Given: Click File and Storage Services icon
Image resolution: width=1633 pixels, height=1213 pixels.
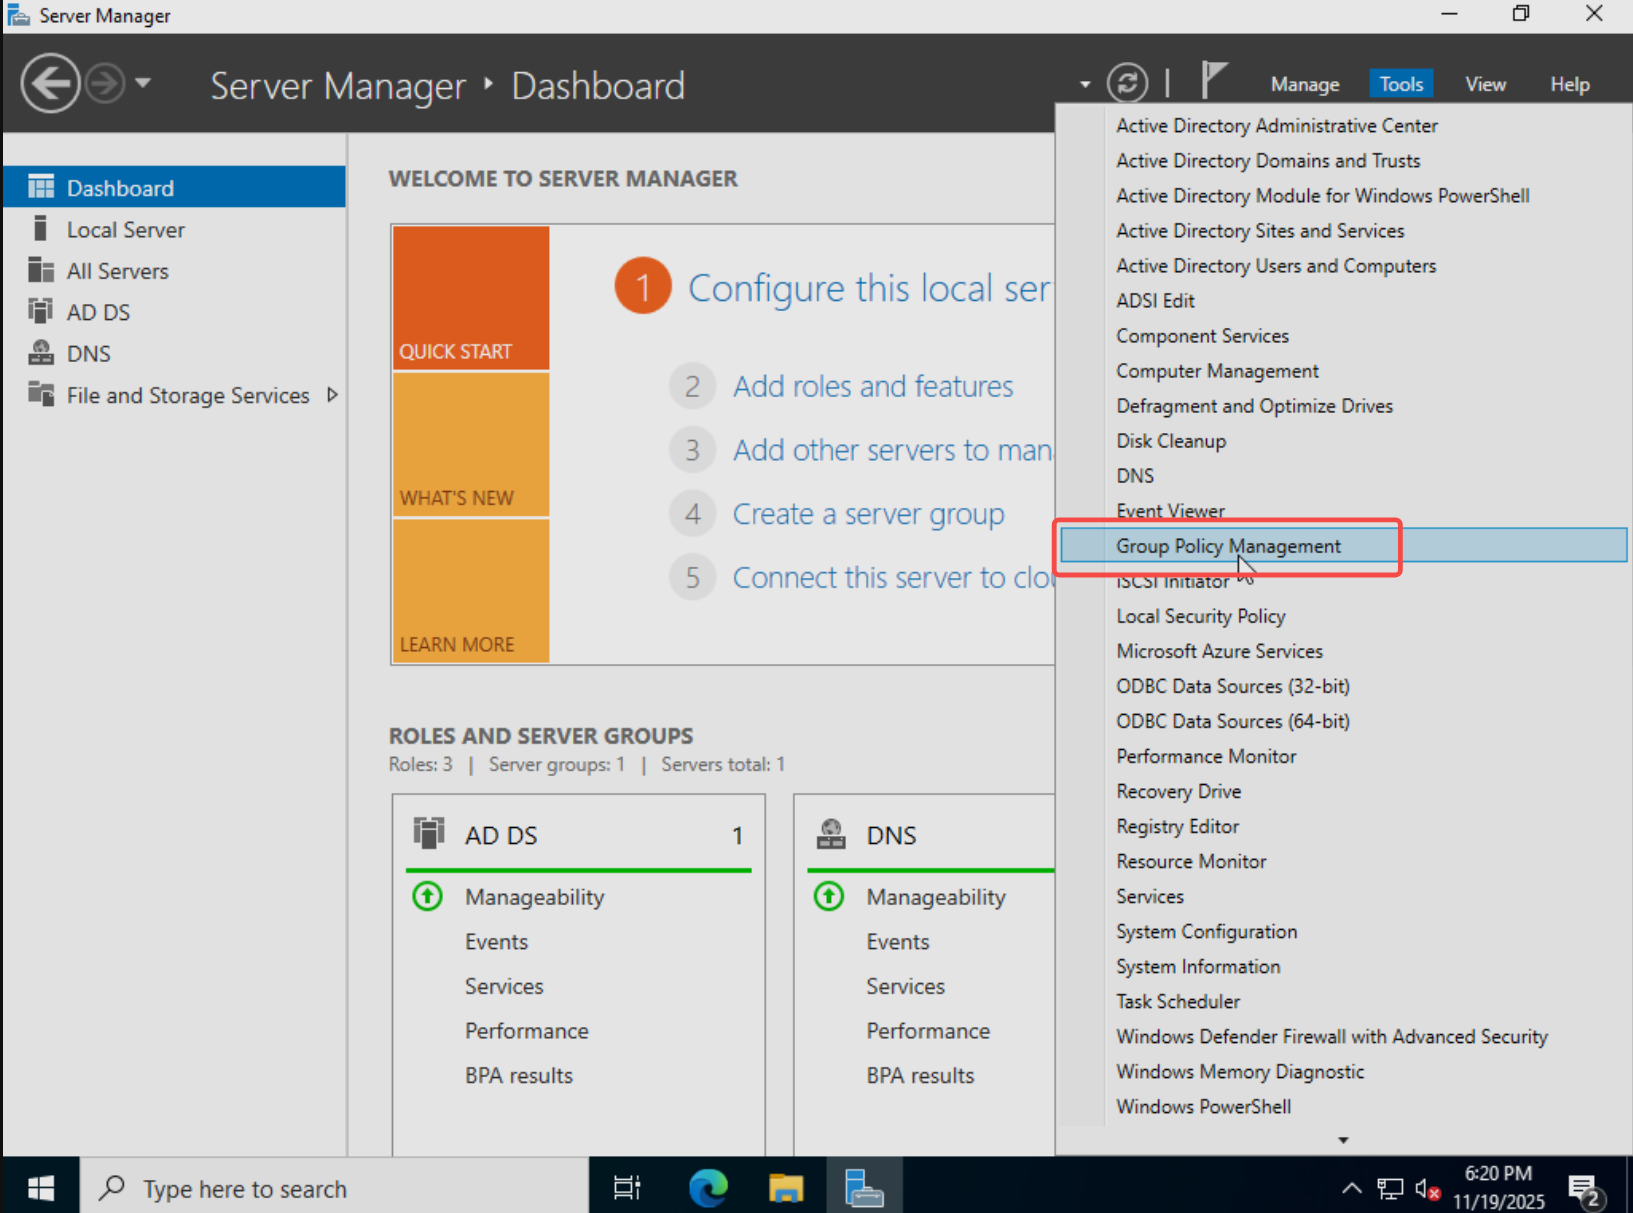Looking at the screenshot, I should (41, 394).
